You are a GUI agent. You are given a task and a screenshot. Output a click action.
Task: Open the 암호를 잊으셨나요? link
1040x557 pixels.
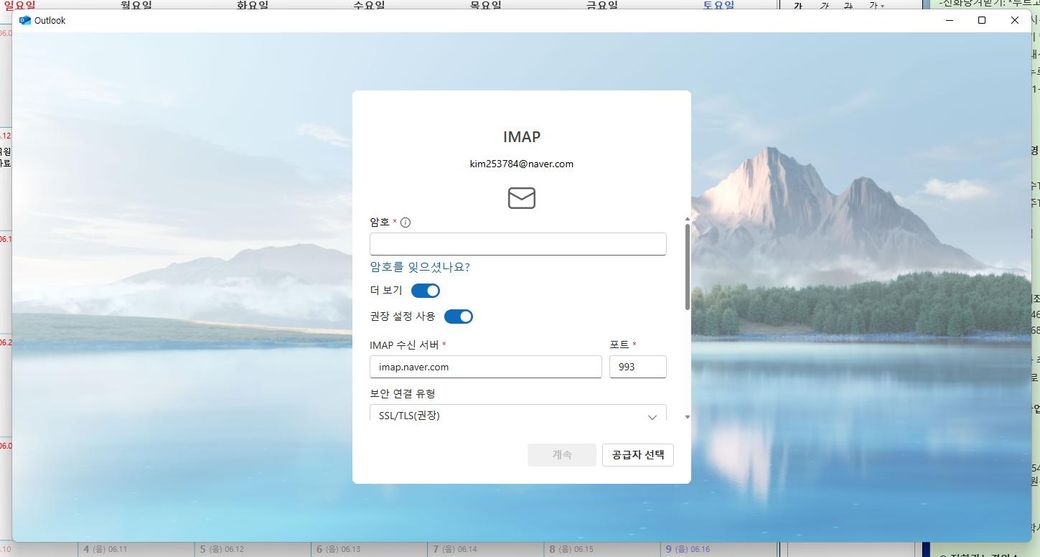(420, 267)
